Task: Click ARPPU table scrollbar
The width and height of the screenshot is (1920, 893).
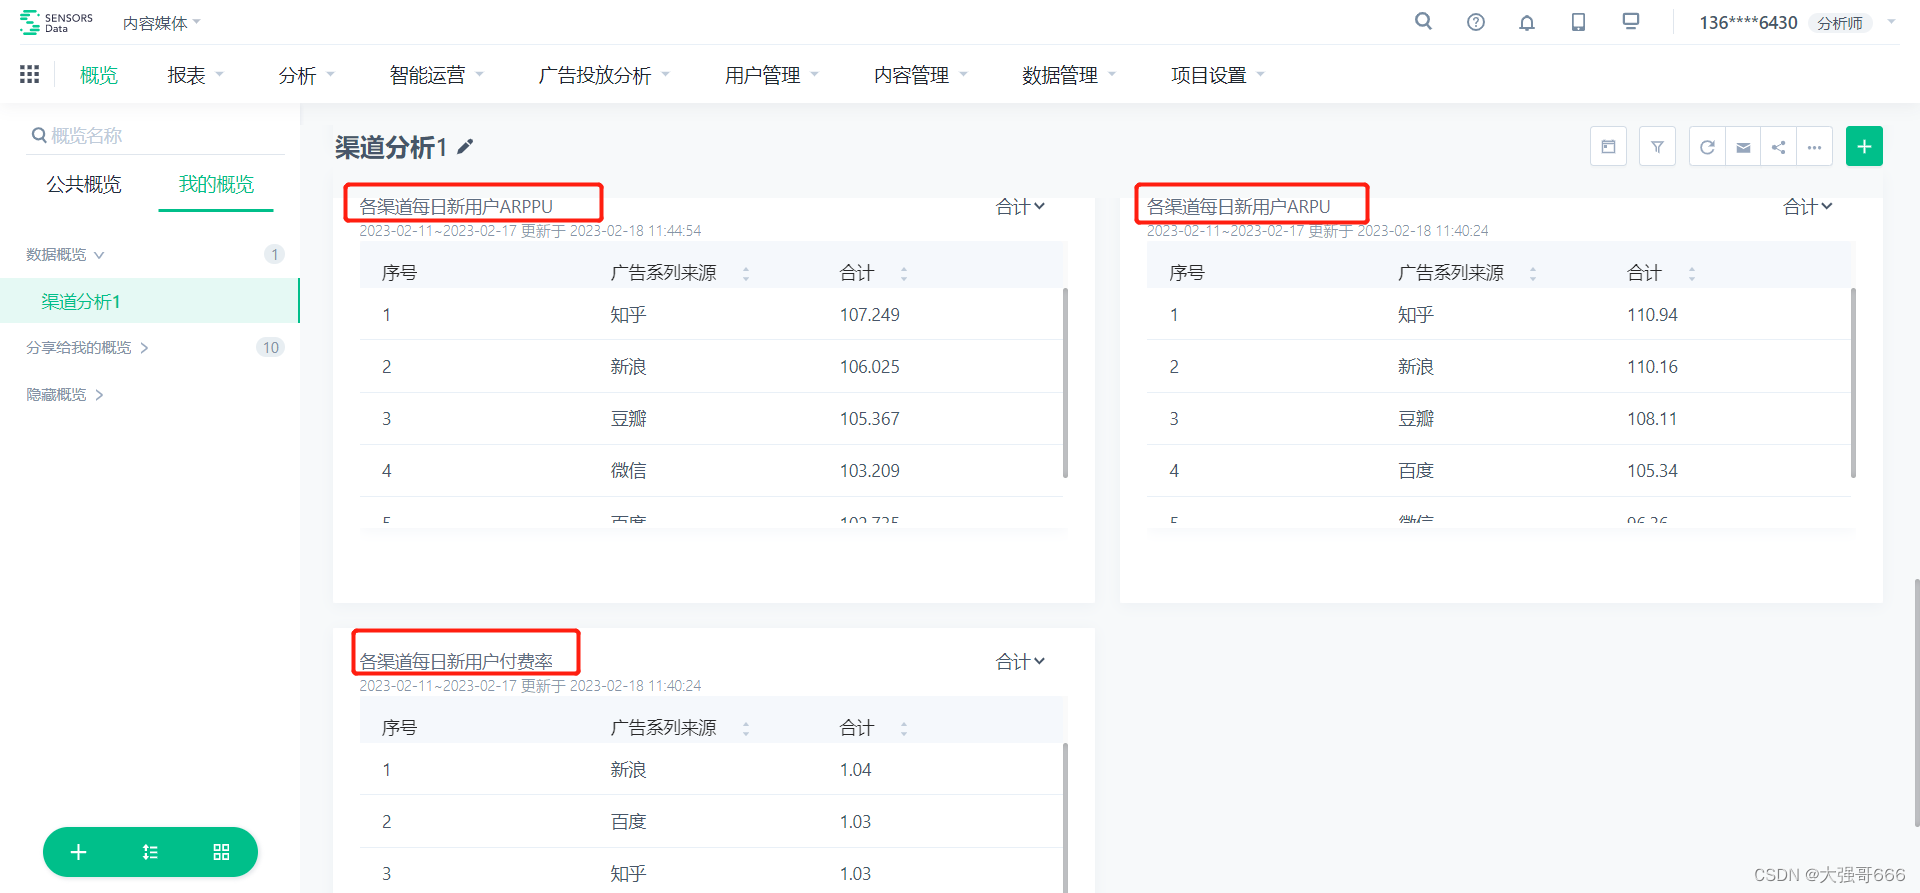Action: point(1065,383)
